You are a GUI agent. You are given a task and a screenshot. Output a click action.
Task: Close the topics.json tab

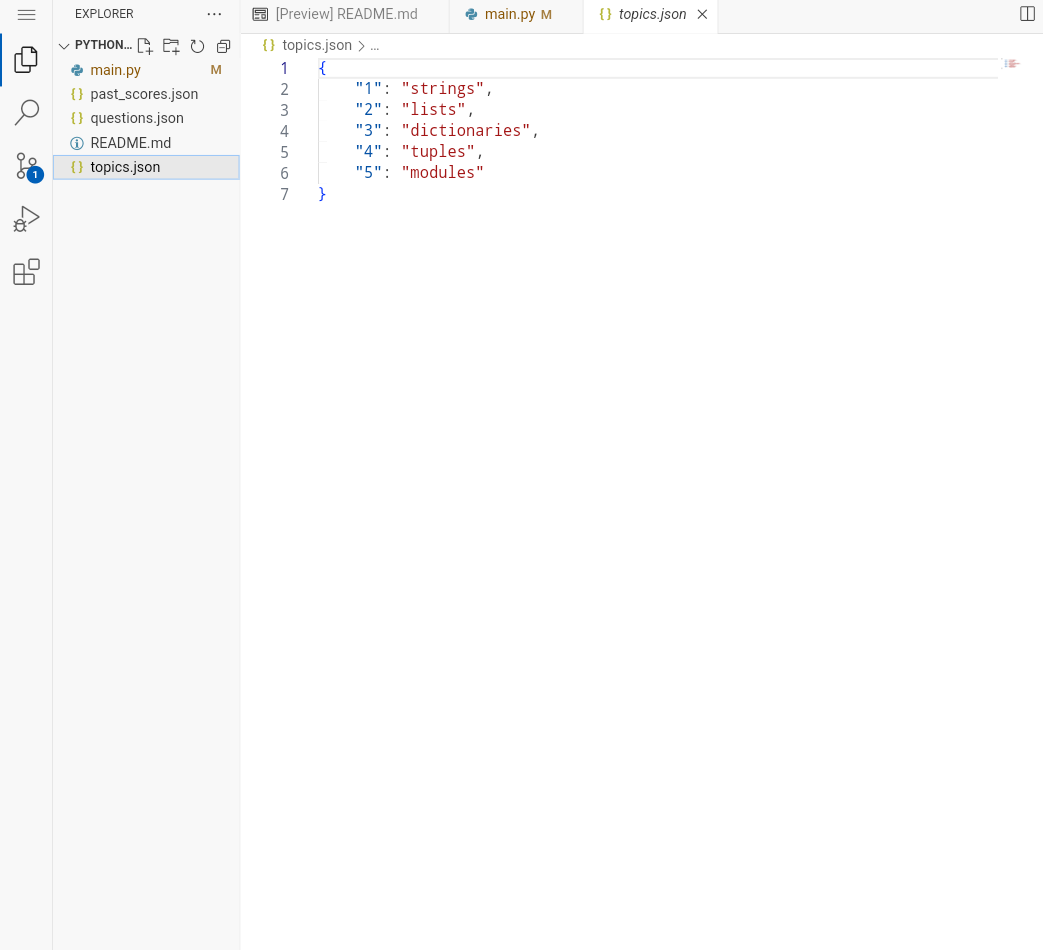pyautogui.click(x=702, y=15)
